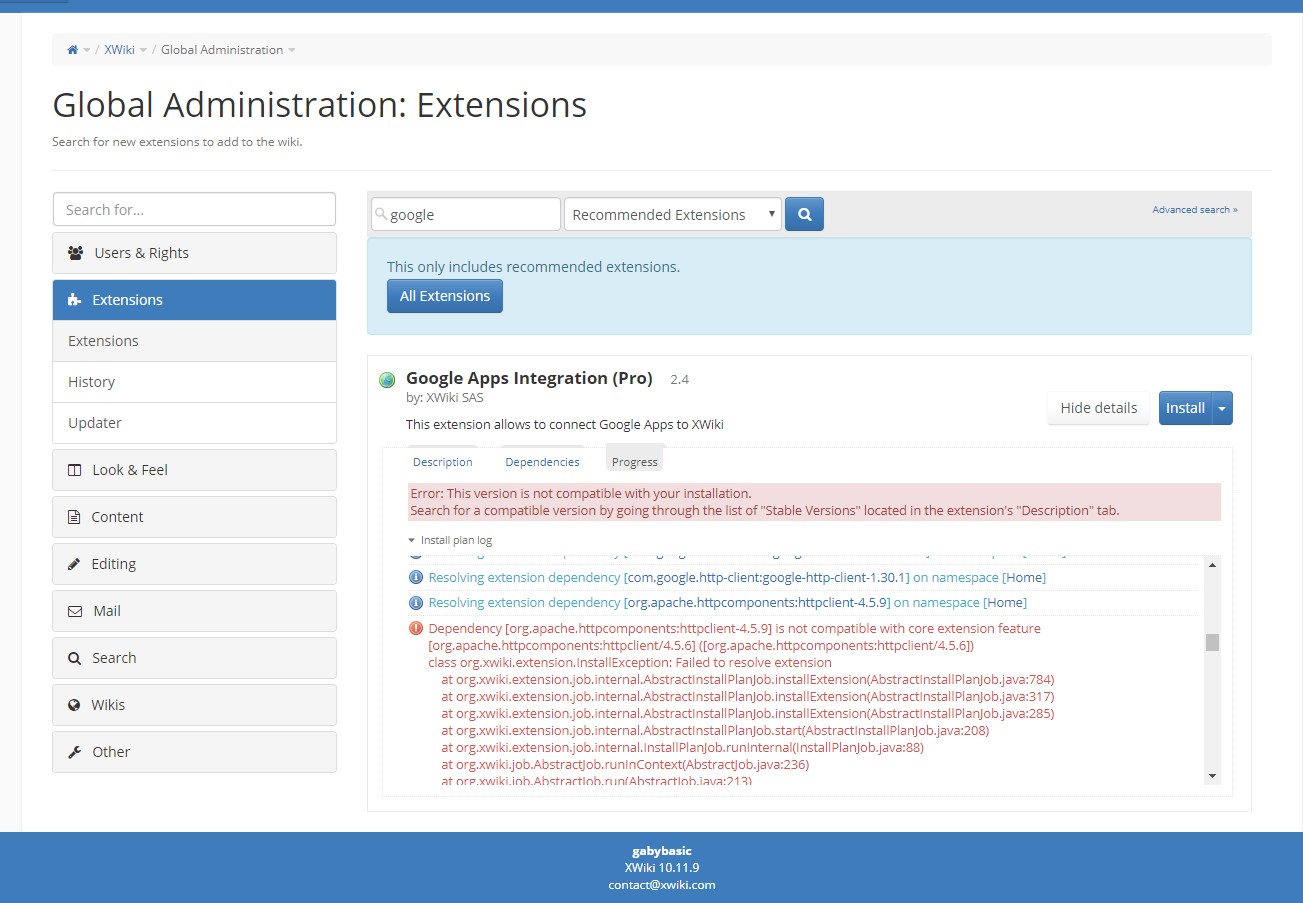Image resolution: width=1303 pixels, height=903 pixels.
Task: Click the All Extensions button
Action: (445, 296)
